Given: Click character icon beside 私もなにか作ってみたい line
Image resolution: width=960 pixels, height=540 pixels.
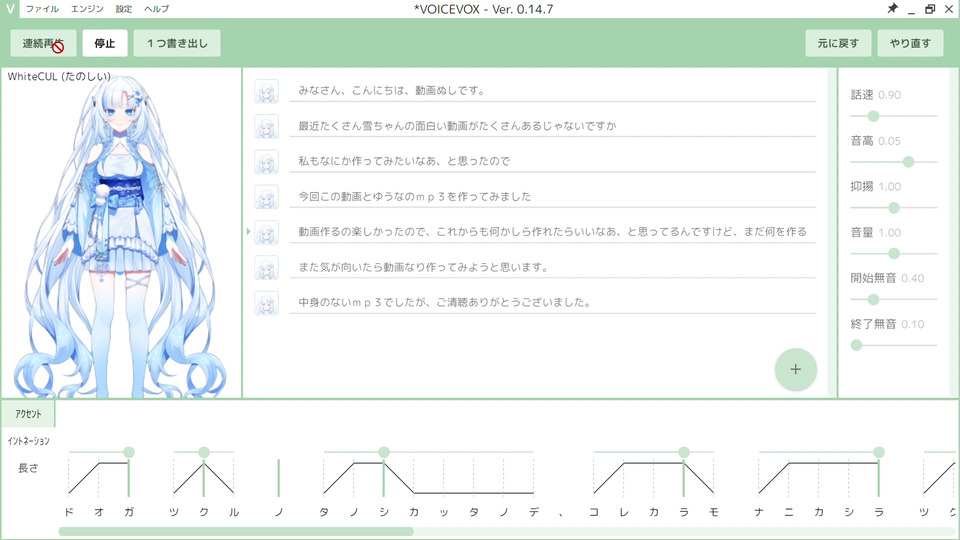Looking at the screenshot, I should (x=266, y=162).
